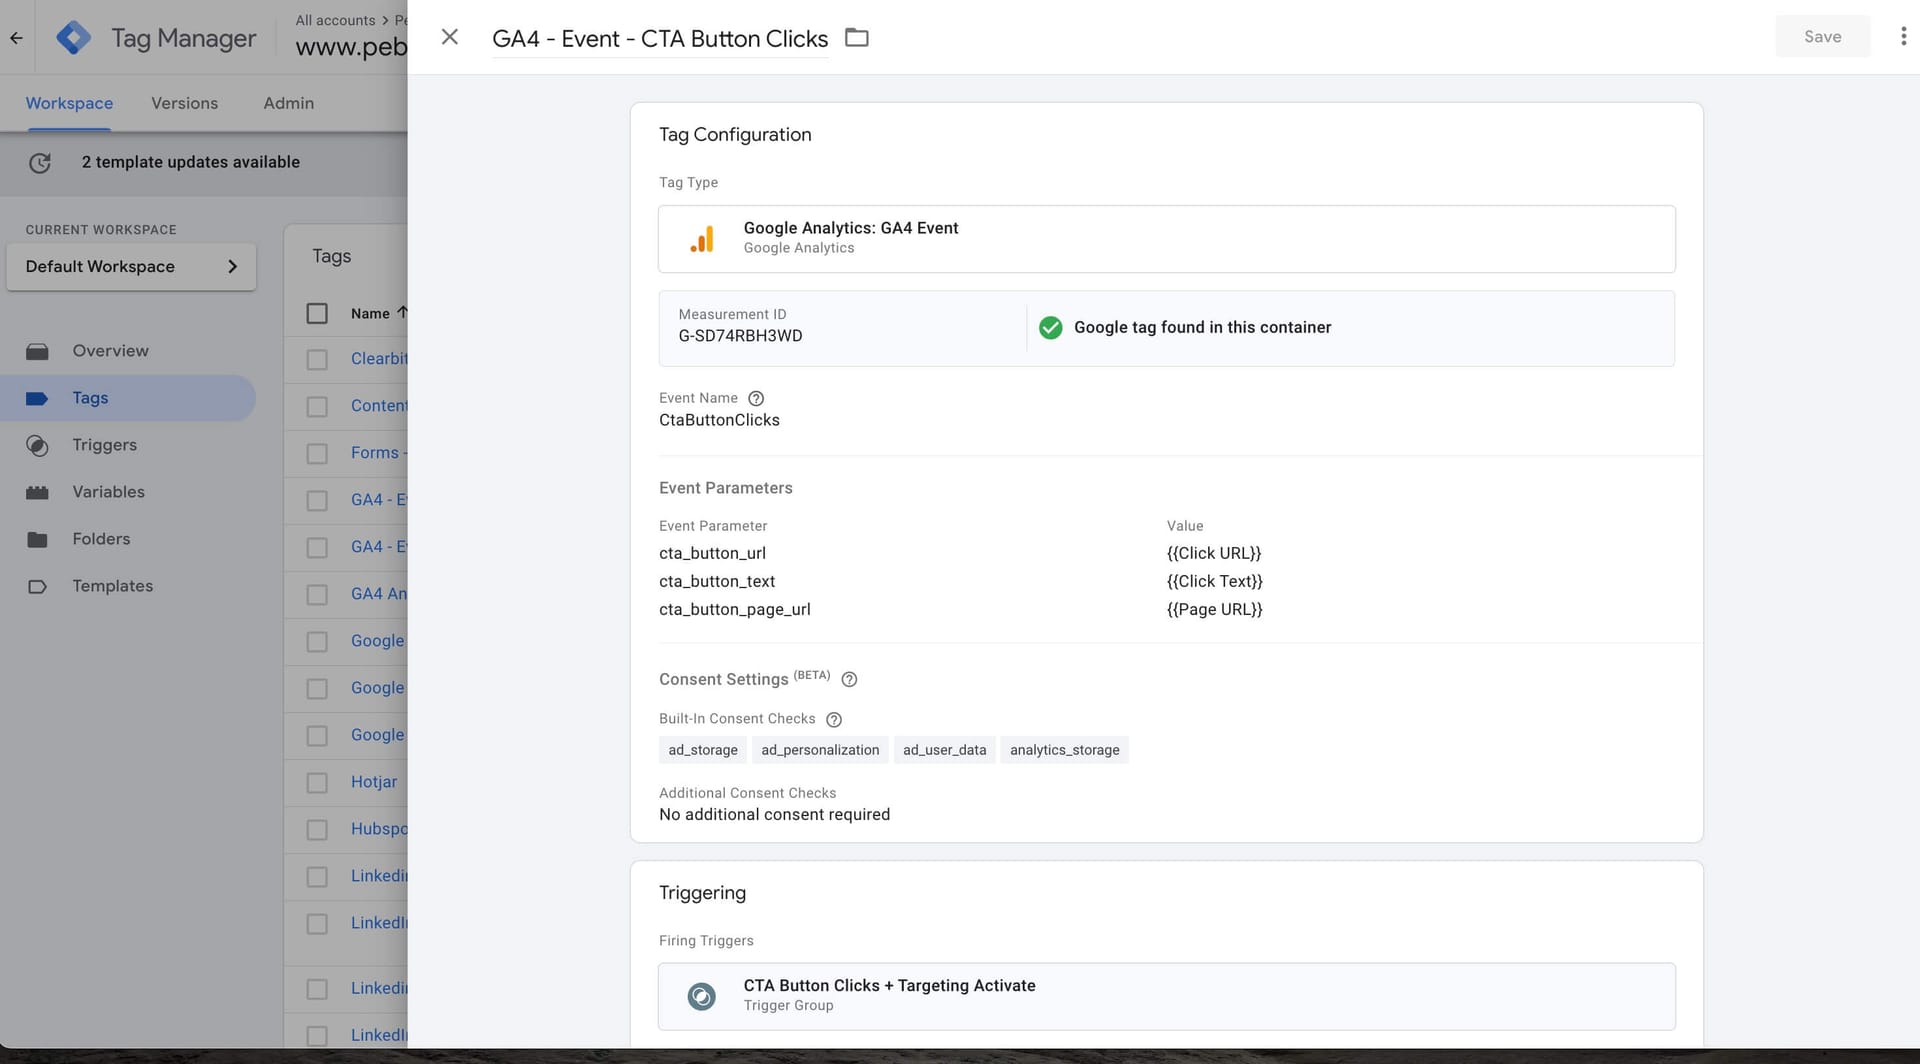Sort tags by the Name column arrow
The height and width of the screenshot is (1064, 1920).
pyautogui.click(x=402, y=313)
